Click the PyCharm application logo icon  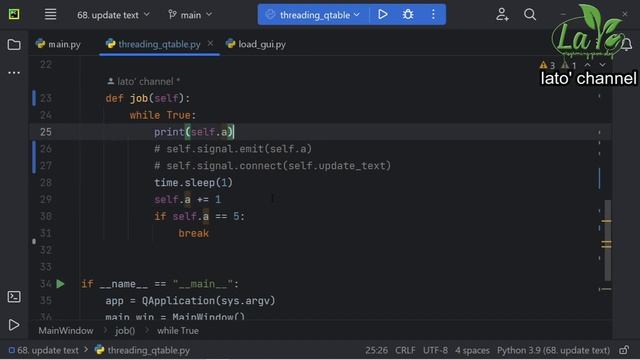[x=14, y=14]
